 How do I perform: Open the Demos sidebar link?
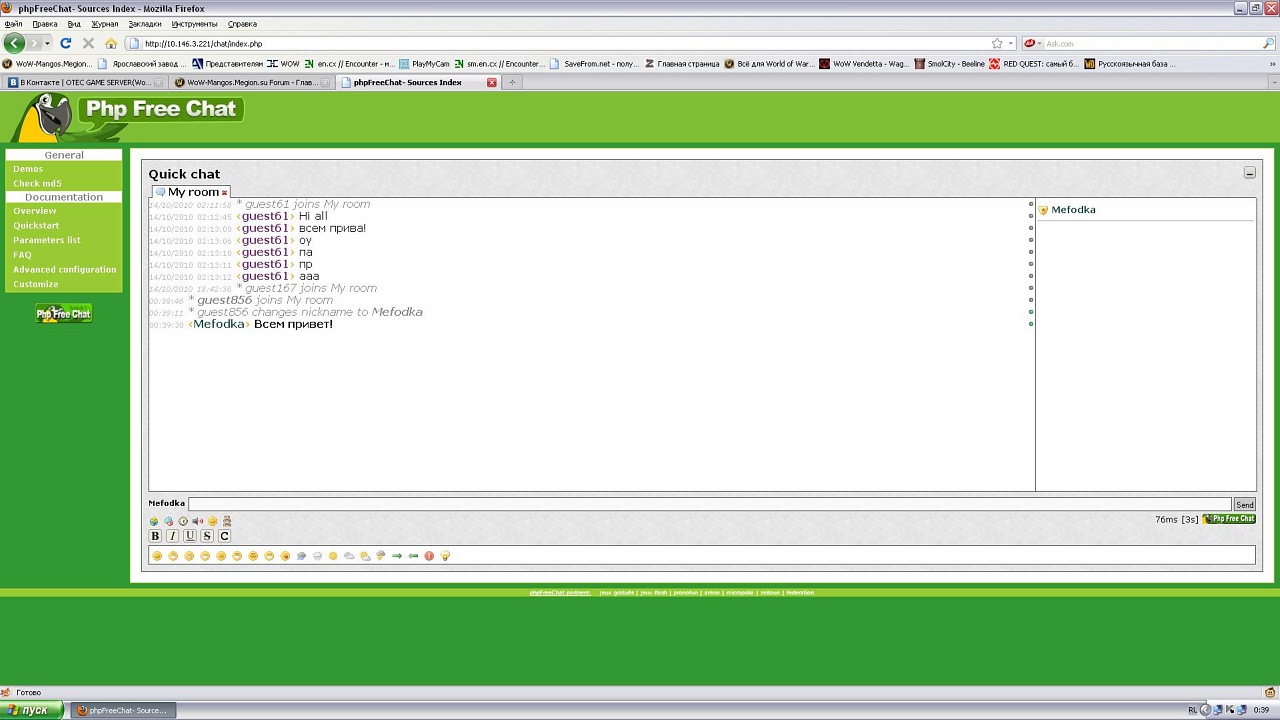28,169
